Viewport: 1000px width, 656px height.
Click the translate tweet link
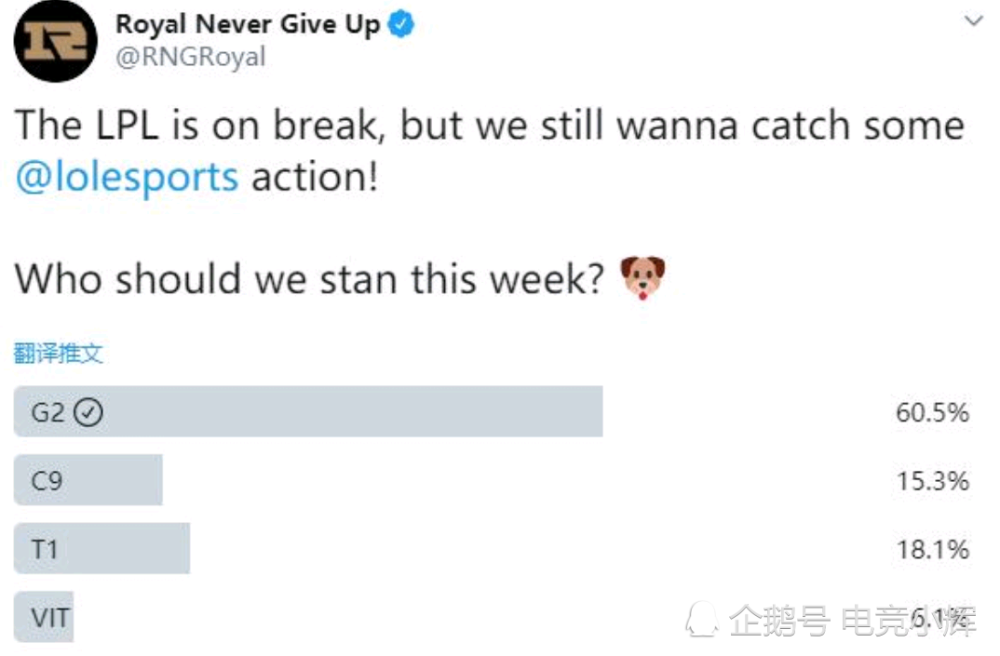tap(58, 353)
